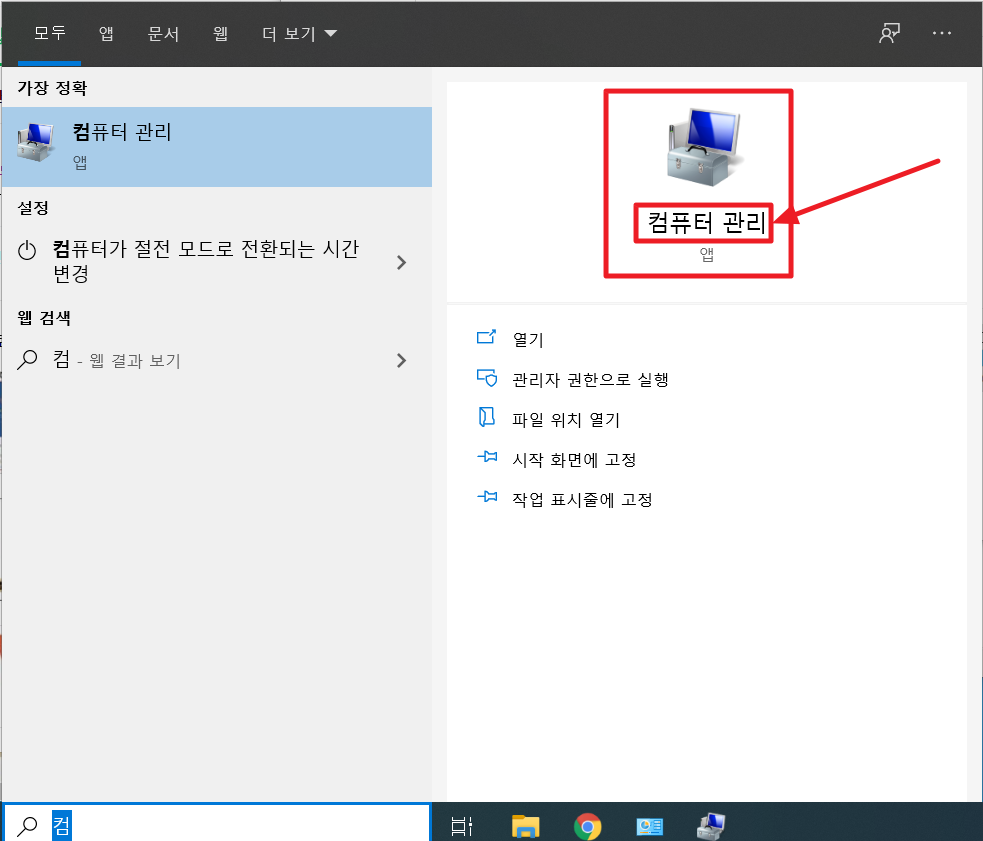Open the ID card app on the taskbar
This screenshot has height=841, width=983.
pyautogui.click(x=649, y=827)
